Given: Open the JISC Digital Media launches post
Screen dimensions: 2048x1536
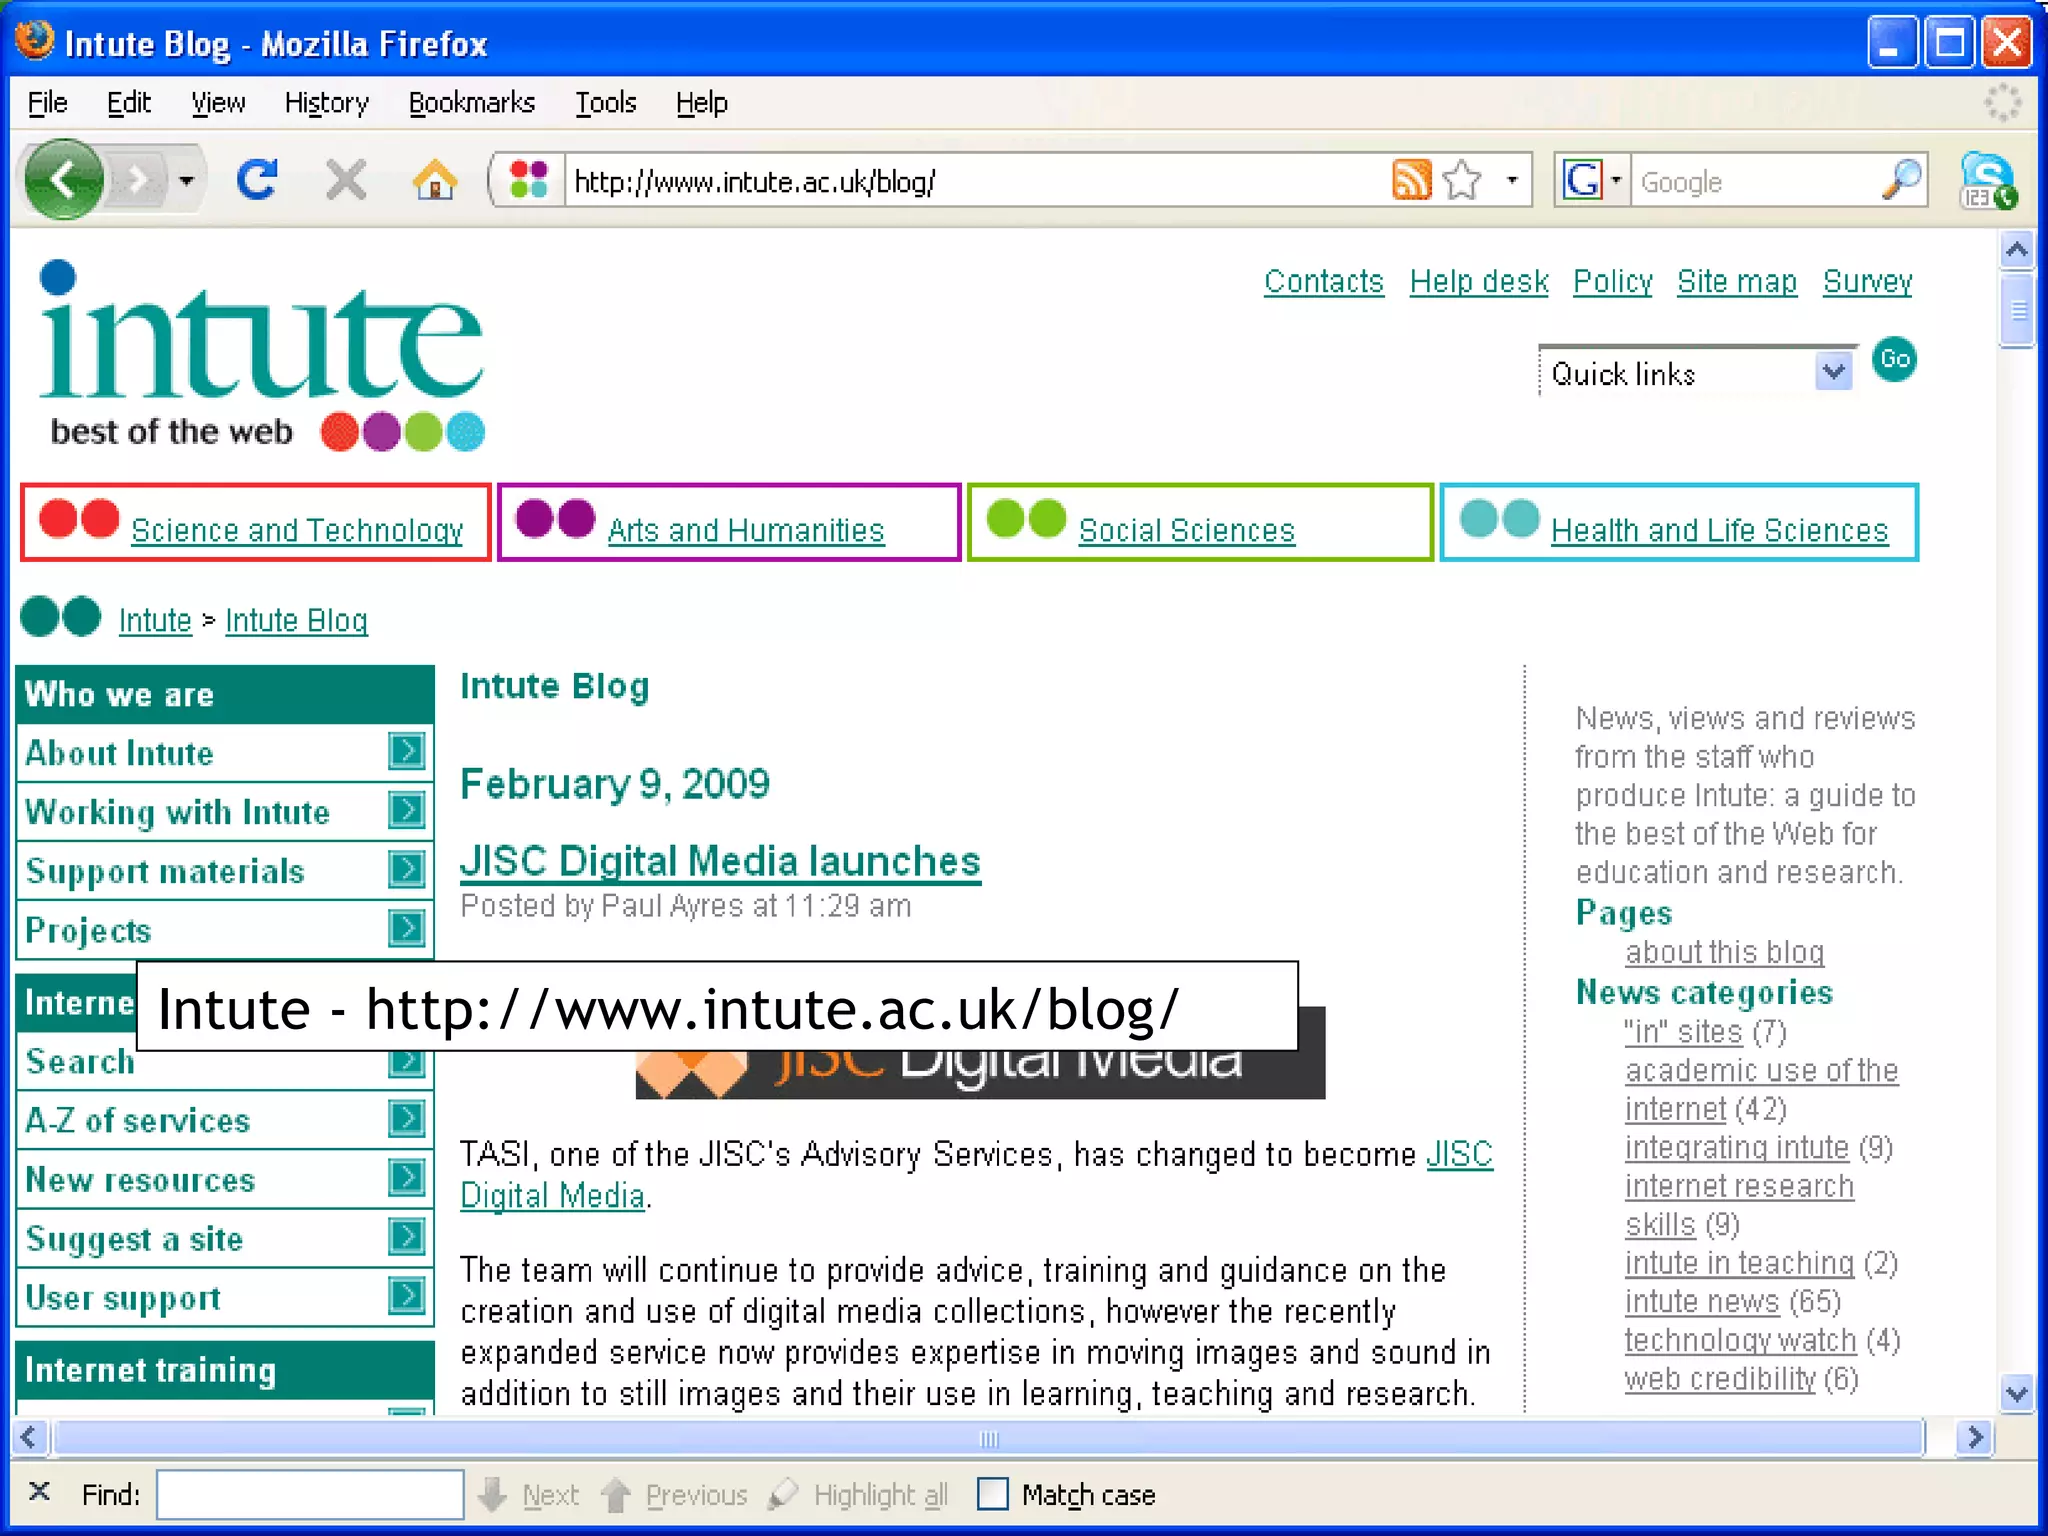Looking at the screenshot, I should [720, 861].
